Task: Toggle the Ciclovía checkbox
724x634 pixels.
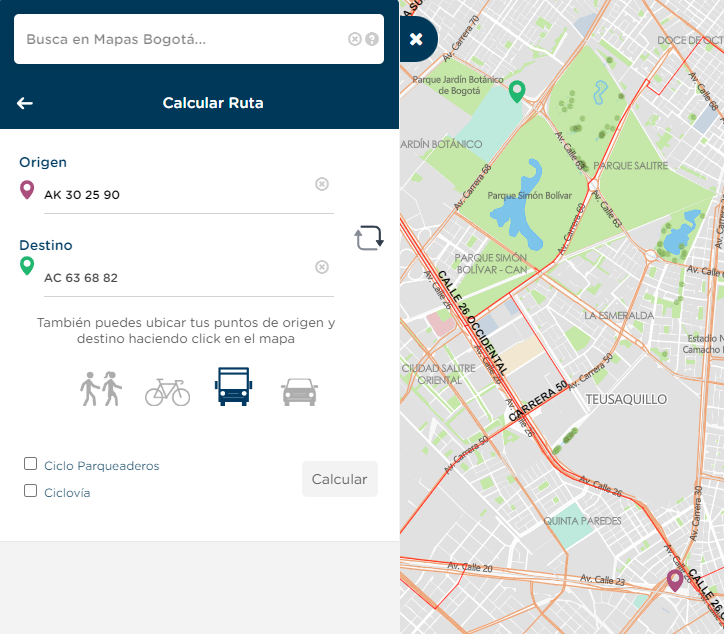Action: click(31, 491)
